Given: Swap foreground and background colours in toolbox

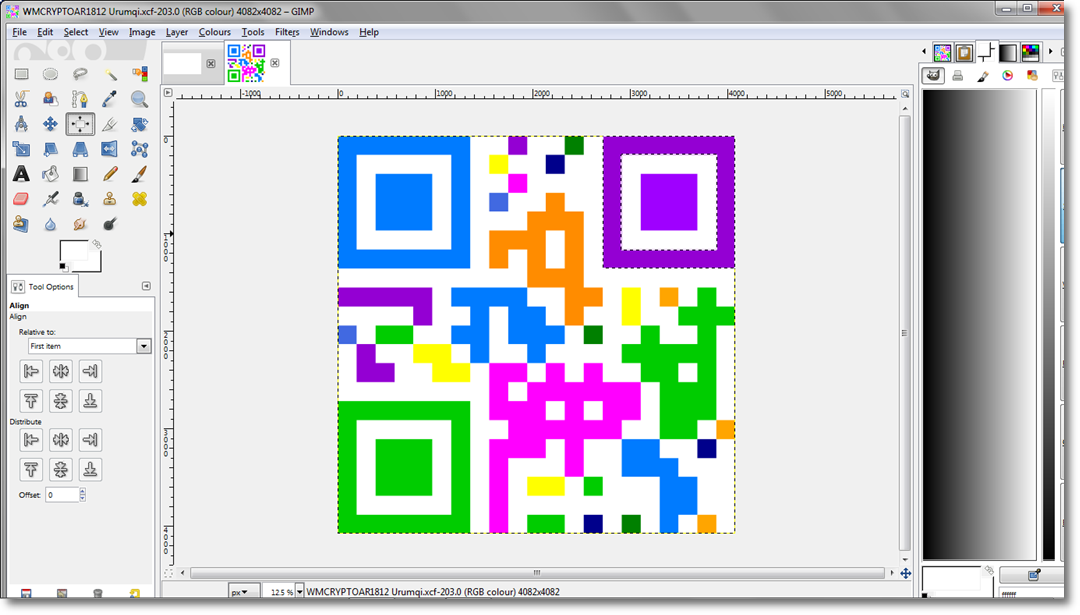Looking at the screenshot, I should [96, 244].
